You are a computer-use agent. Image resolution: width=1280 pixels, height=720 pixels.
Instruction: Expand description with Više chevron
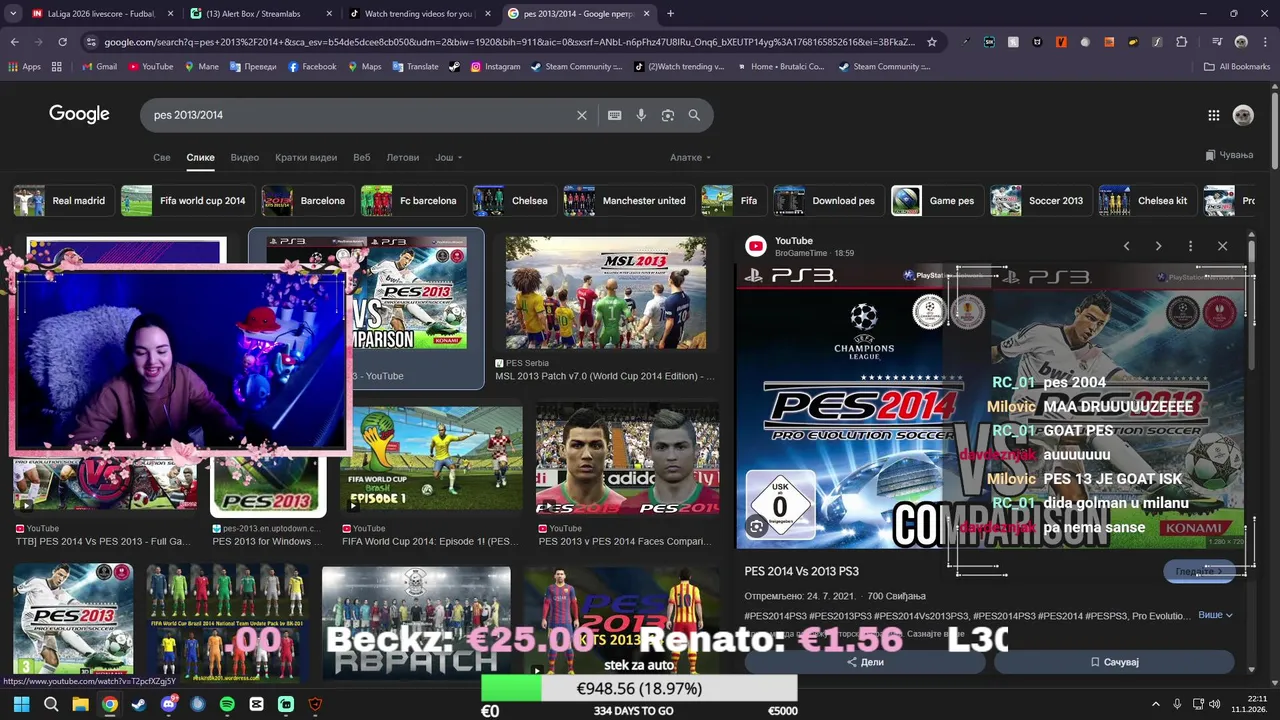pos(1216,615)
